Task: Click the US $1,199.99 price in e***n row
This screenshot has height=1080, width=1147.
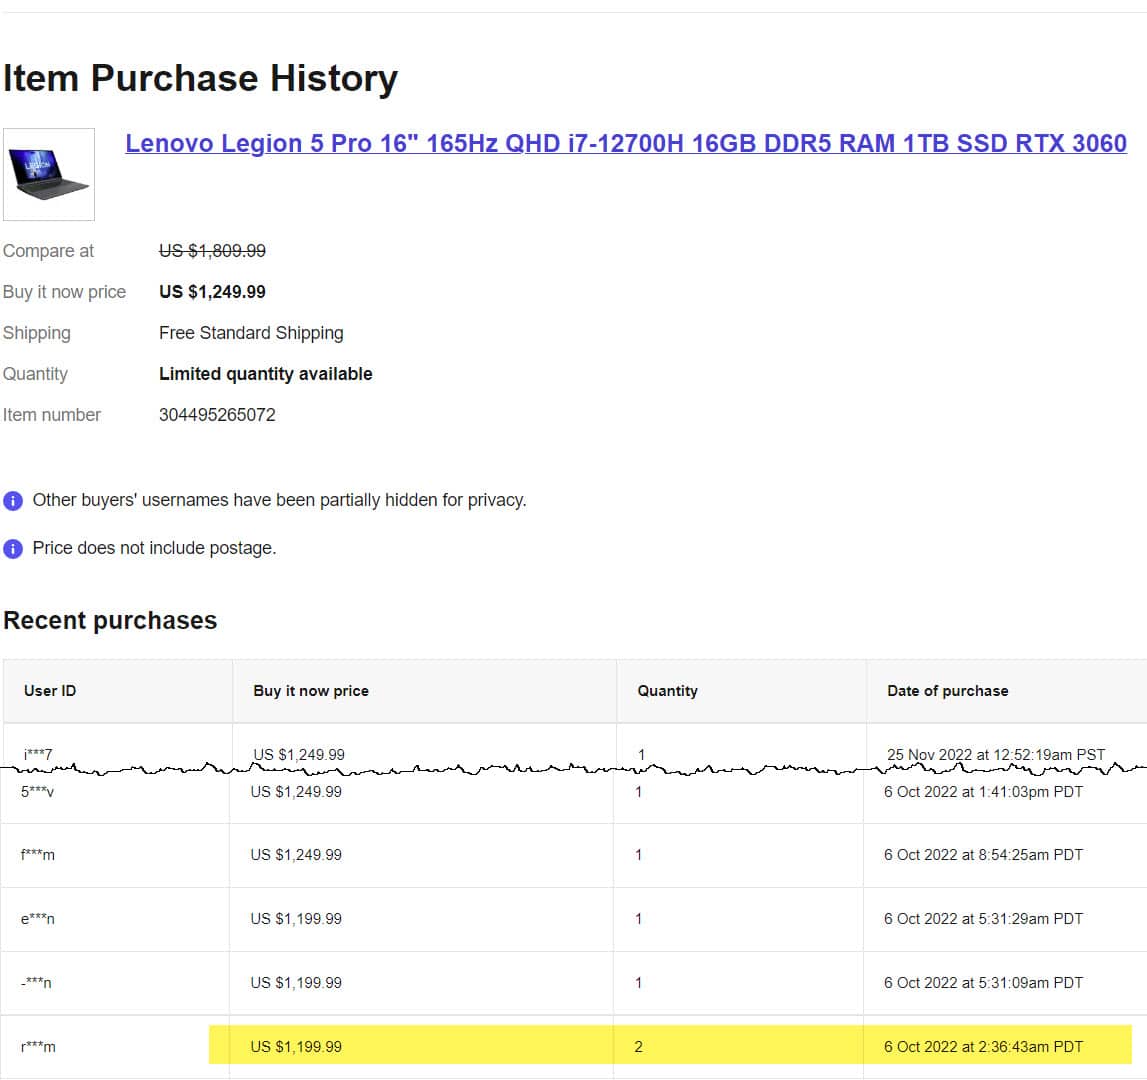Action: pyautogui.click(x=296, y=919)
